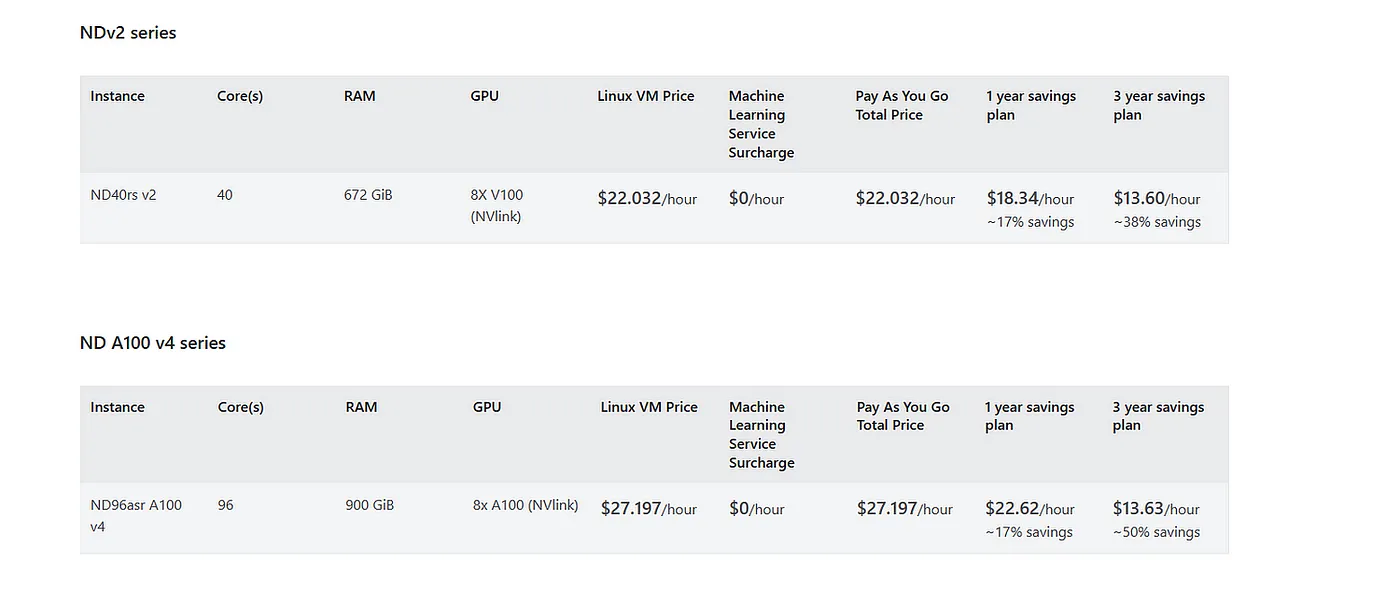
Task: Click the $22.032/hour Linux VM price
Action: click(647, 198)
